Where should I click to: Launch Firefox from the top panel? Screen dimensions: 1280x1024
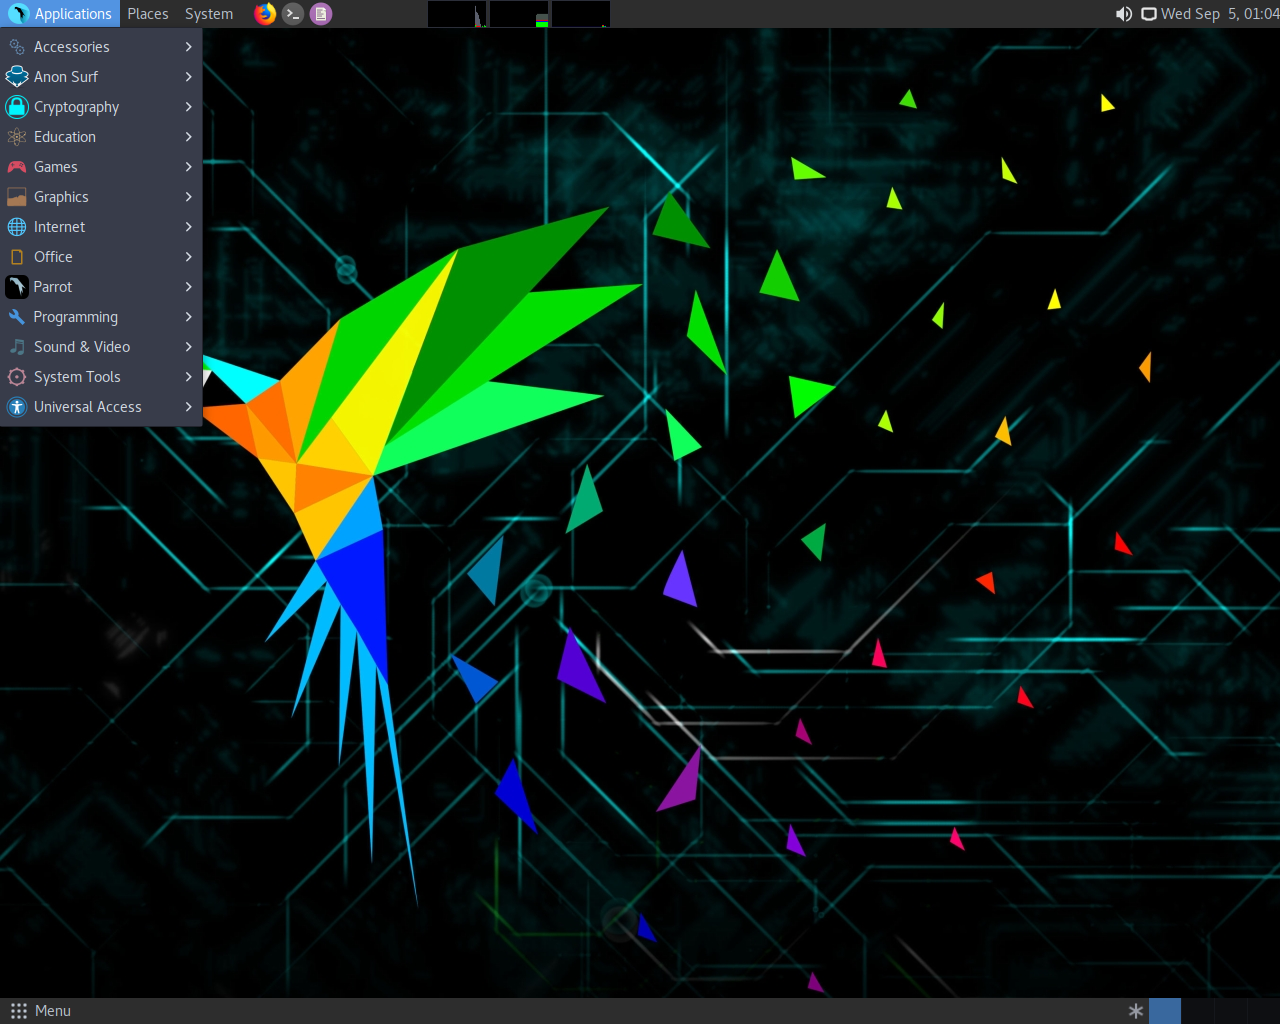click(265, 14)
